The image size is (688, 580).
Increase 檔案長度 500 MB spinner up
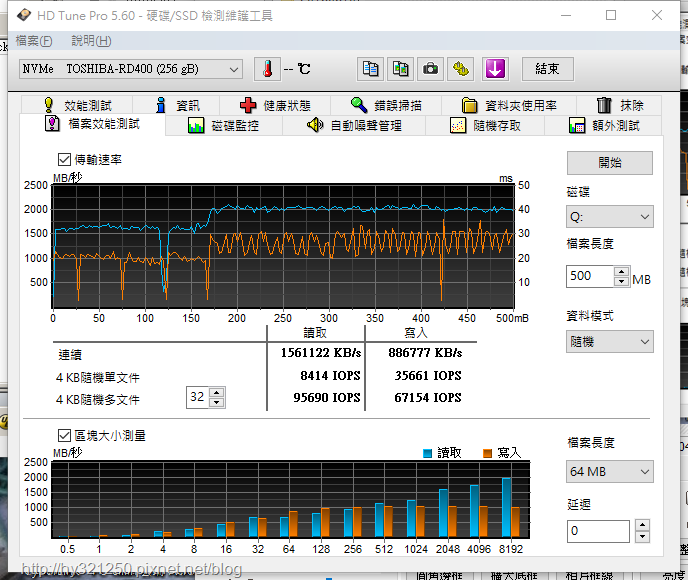click(621, 271)
